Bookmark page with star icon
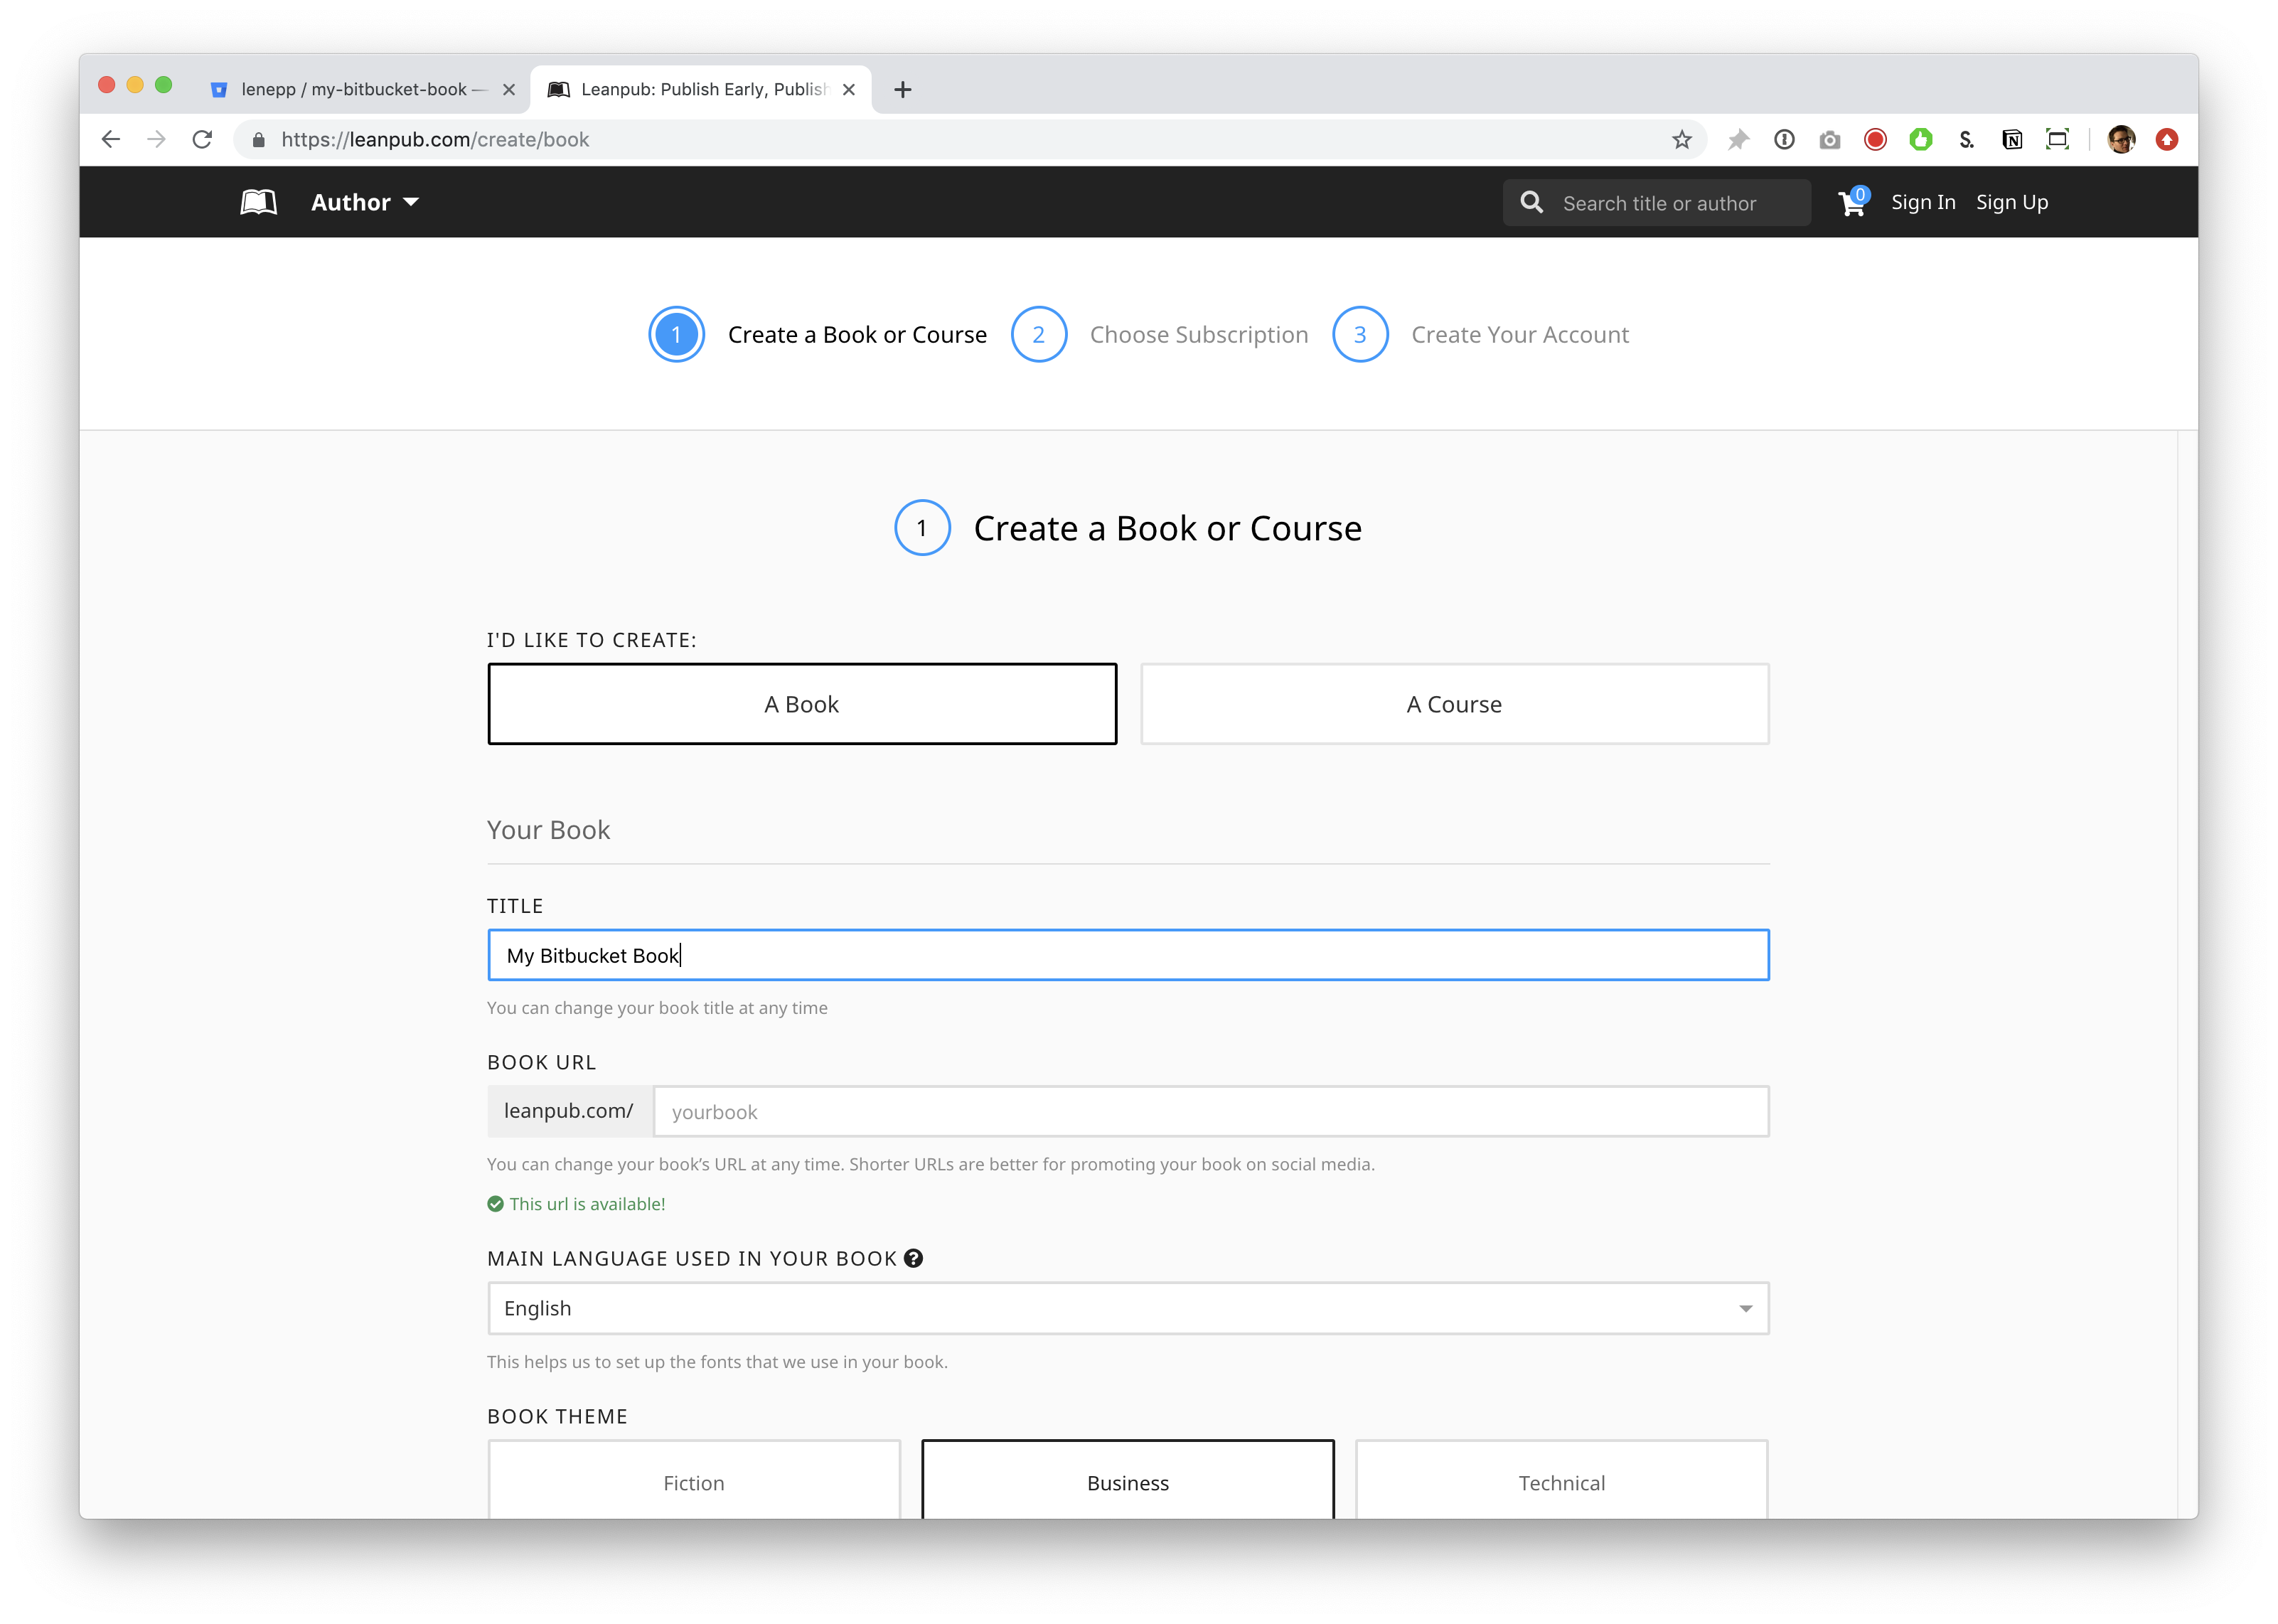 1681,140
